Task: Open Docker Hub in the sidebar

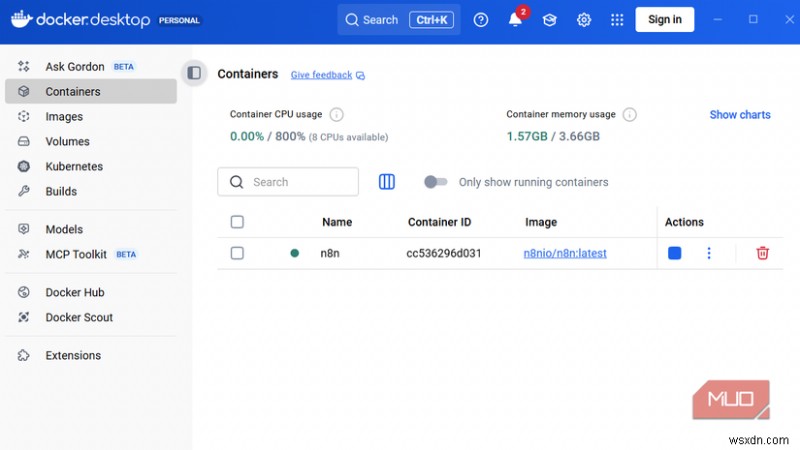Action: coord(91,292)
